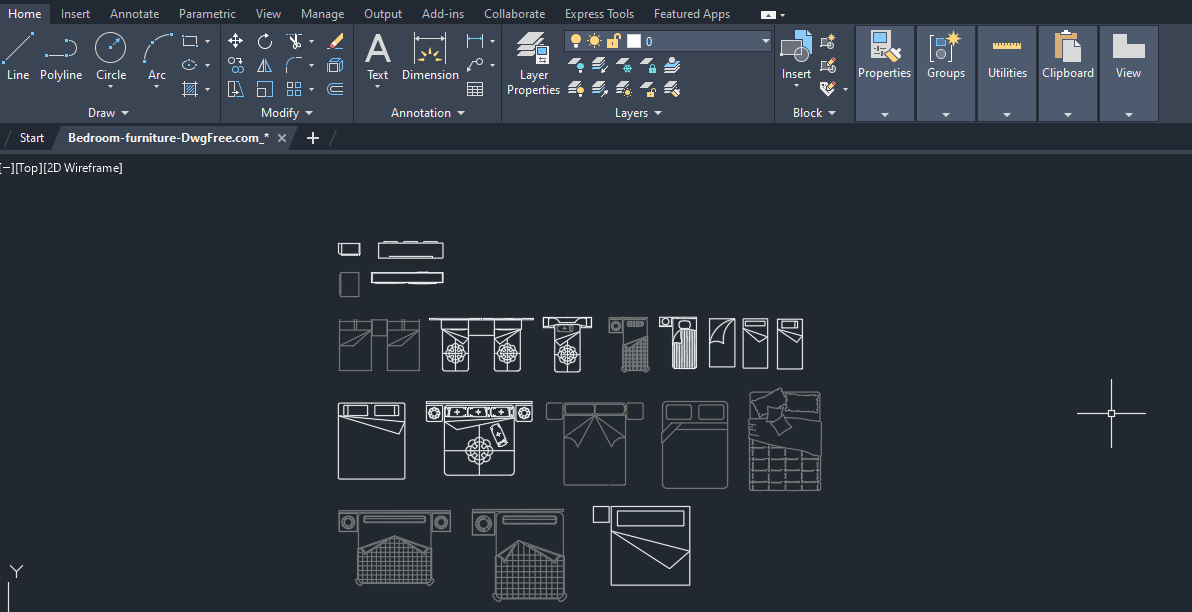This screenshot has height=612, width=1192.
Task: Select the Arc tool icon
Action: pos(157,48)
